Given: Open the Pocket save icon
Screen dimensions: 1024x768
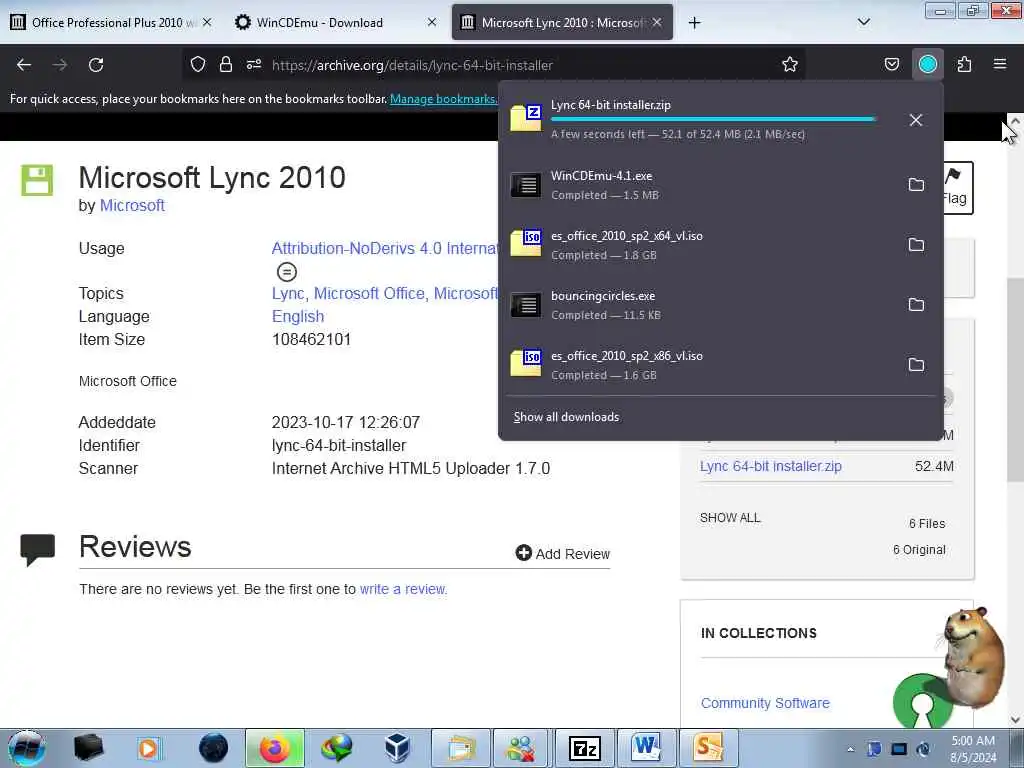Looking at the screenshot, I should click(x=891, y=64).
